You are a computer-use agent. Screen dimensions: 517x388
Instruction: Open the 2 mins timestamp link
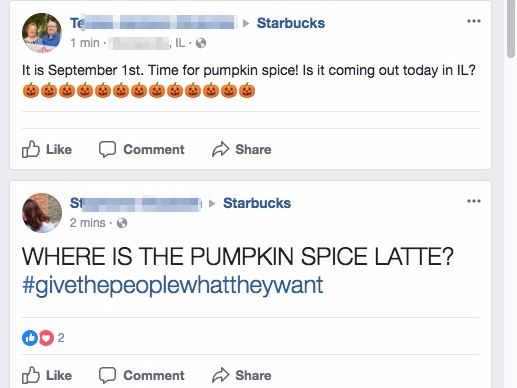click(87, 223)
